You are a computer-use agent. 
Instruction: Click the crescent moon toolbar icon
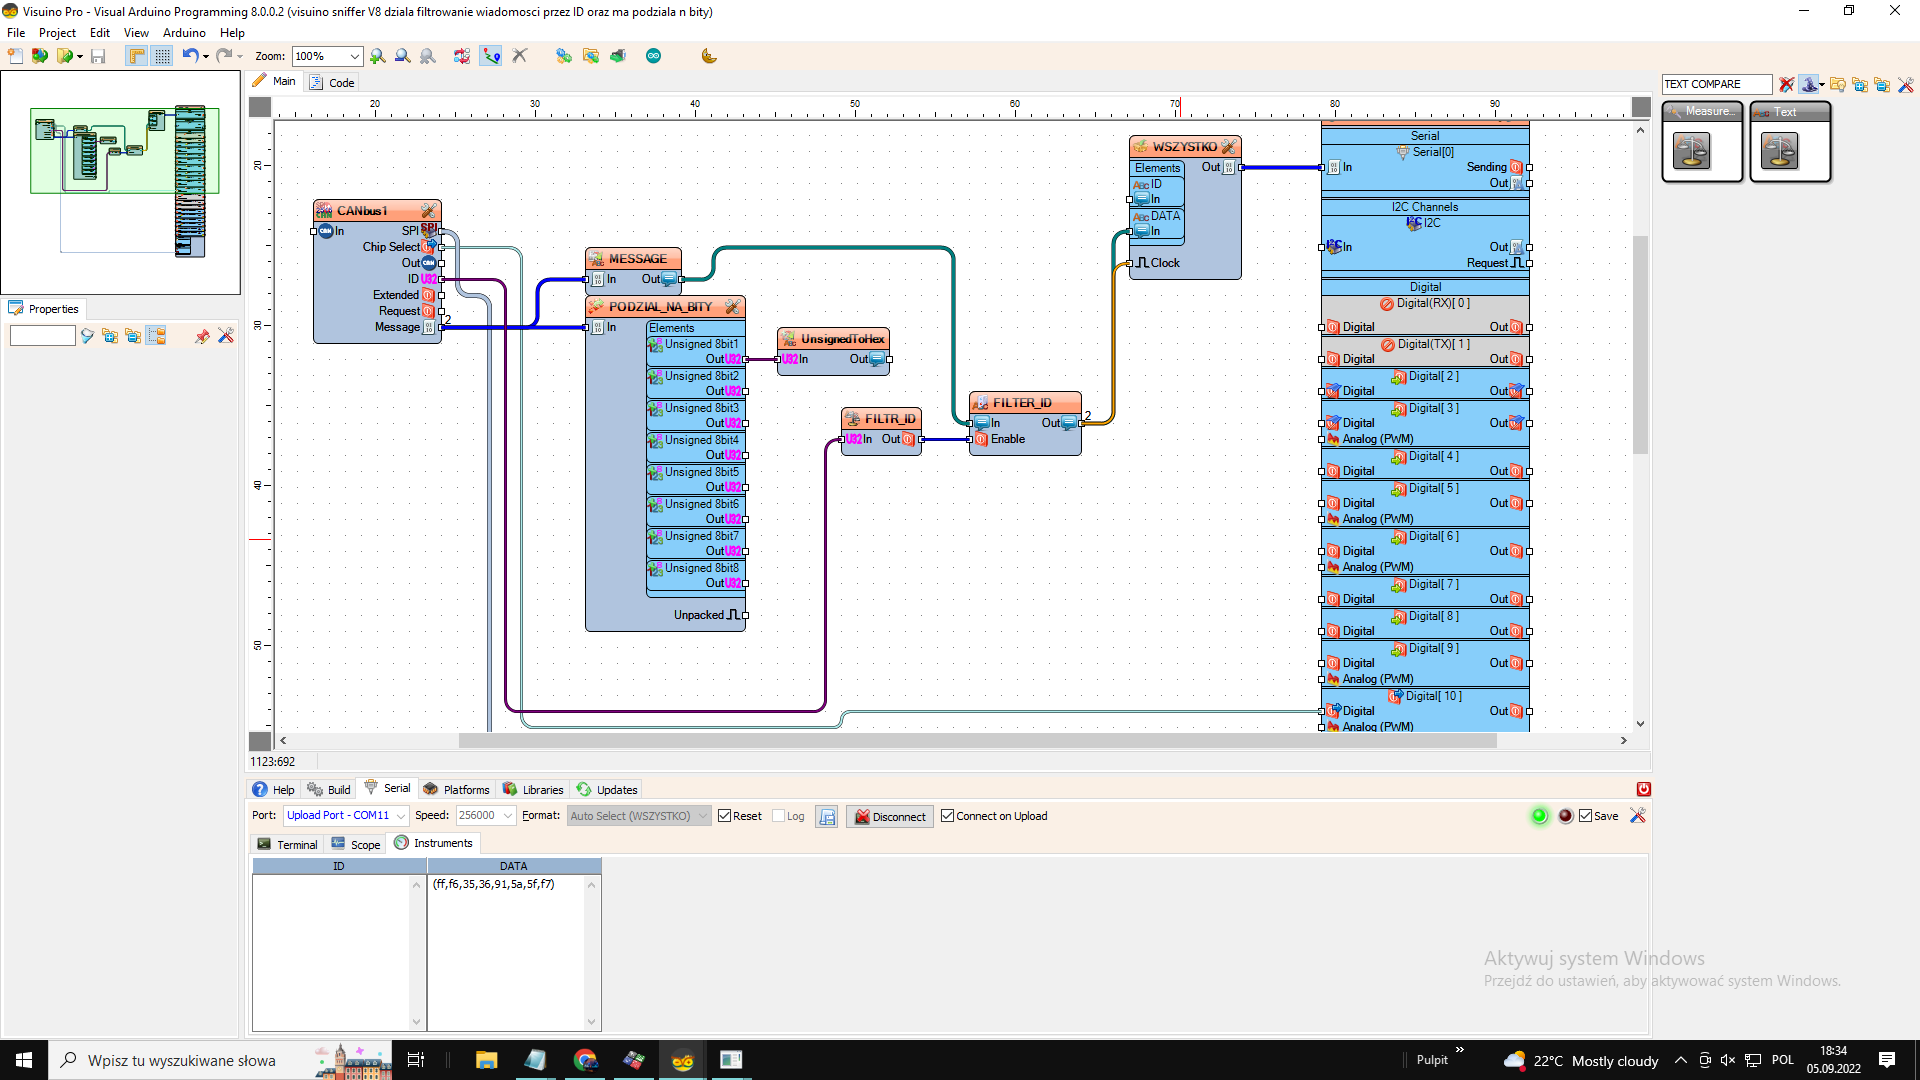pyautogui.click(x=709, y=56)
